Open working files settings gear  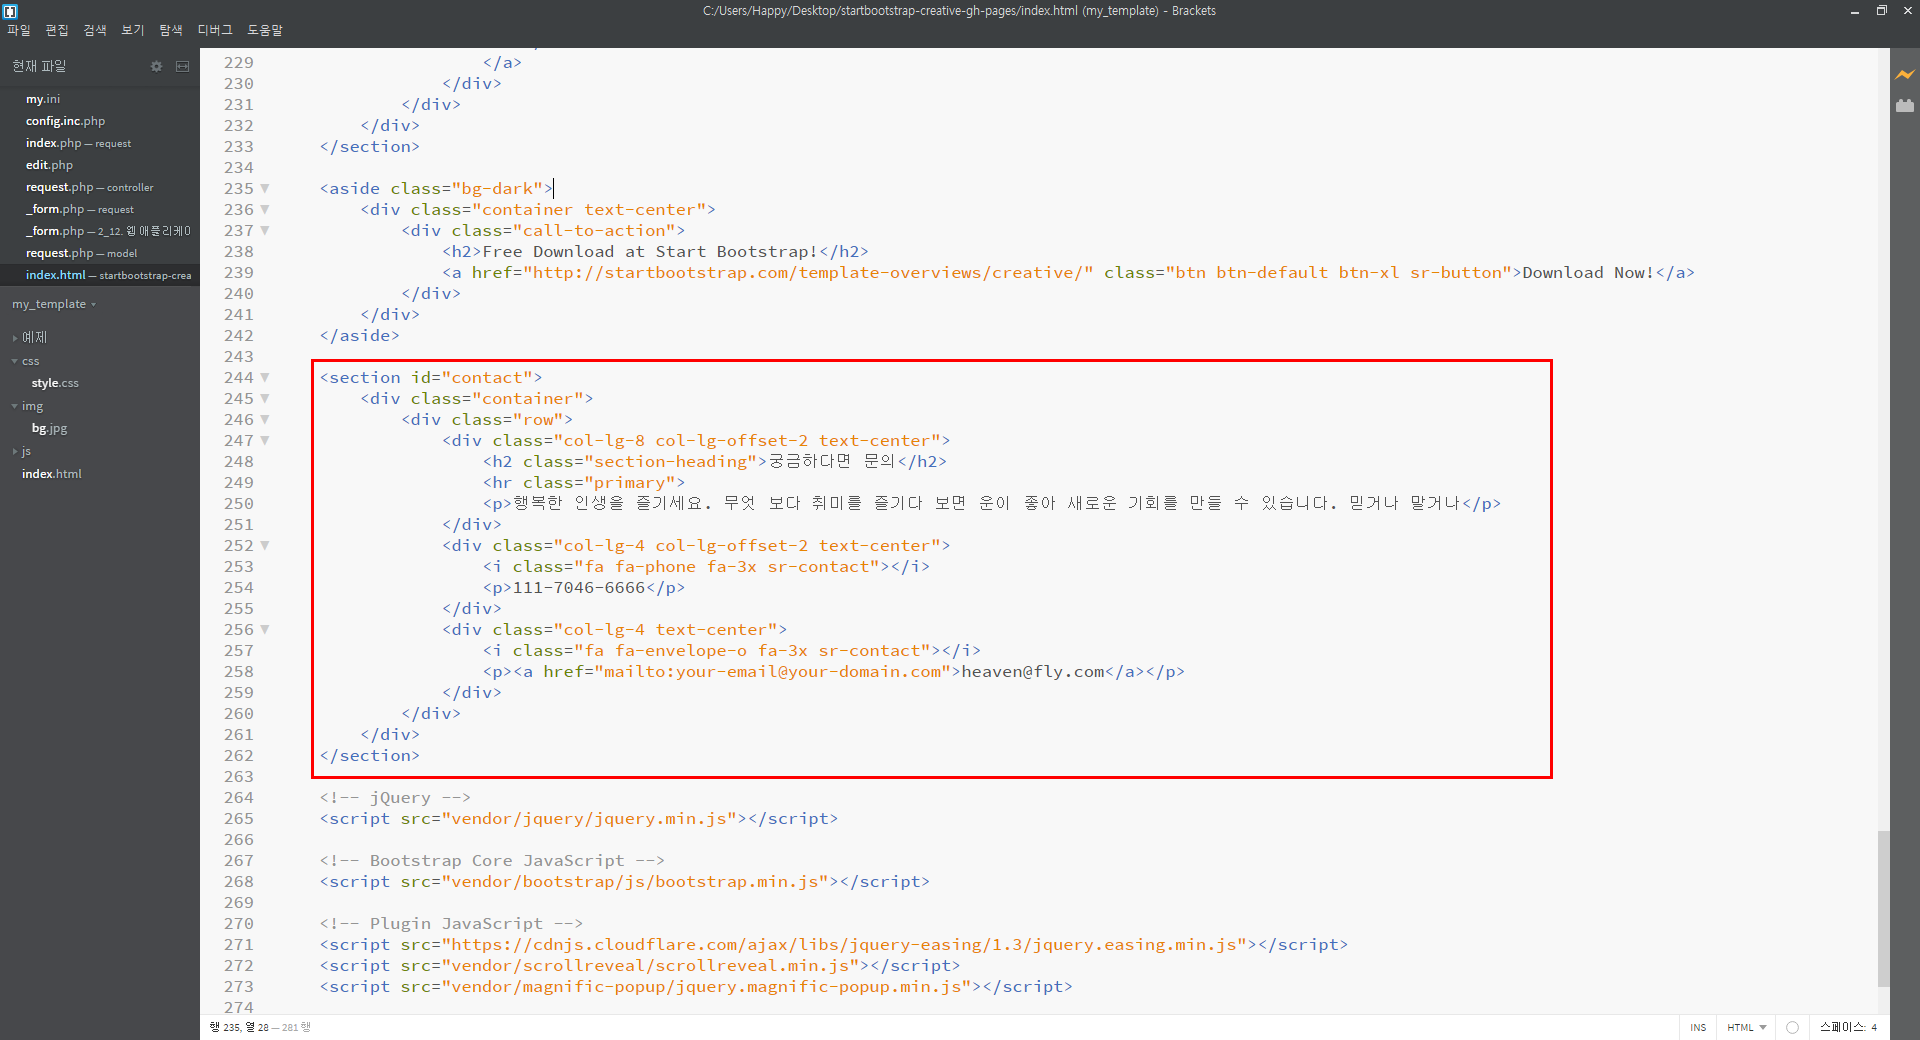[156, 66]
